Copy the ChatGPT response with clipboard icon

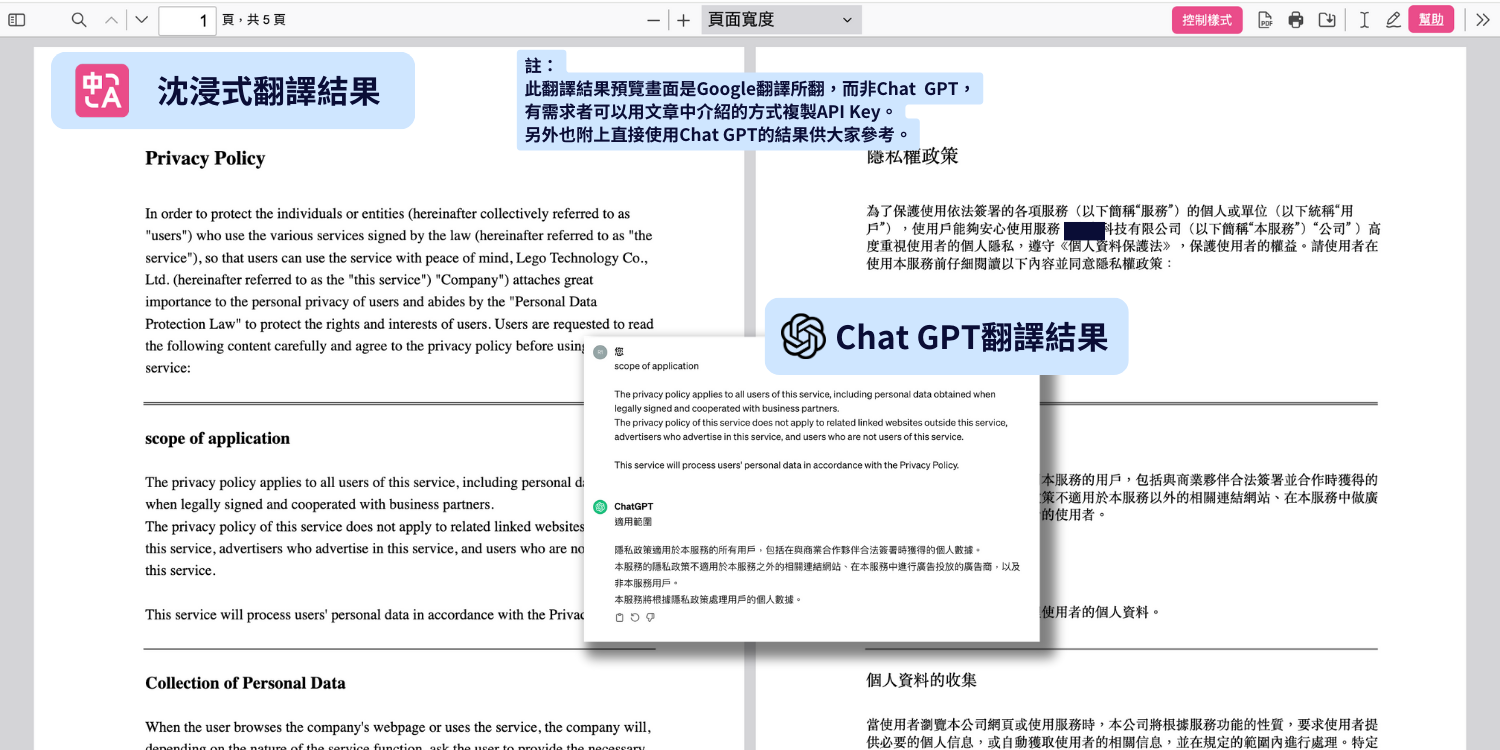(620, 618)
